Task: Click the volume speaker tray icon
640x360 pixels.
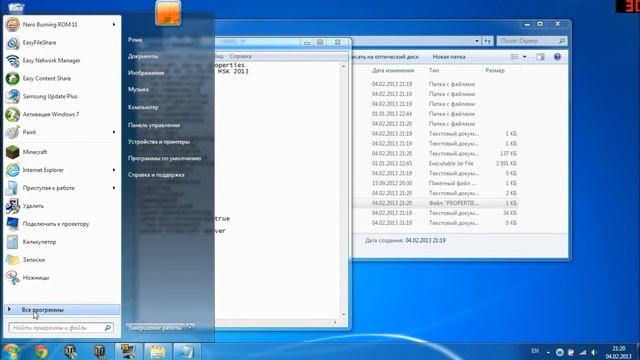Action: coord(594,352)
